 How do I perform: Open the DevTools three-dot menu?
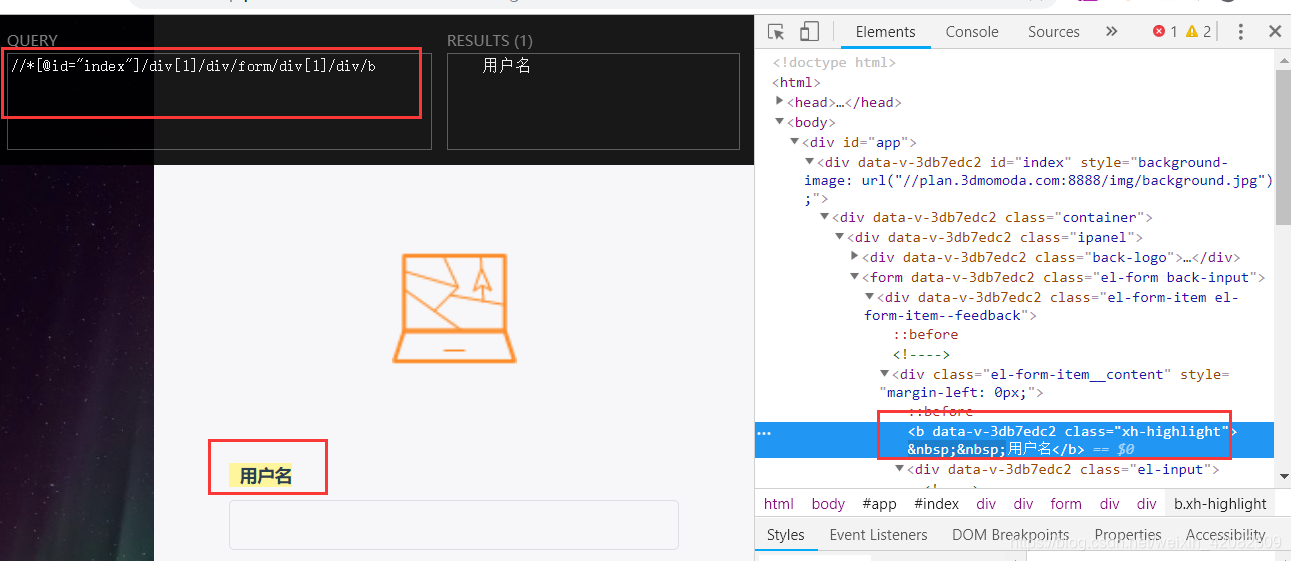pos(1241,32)
